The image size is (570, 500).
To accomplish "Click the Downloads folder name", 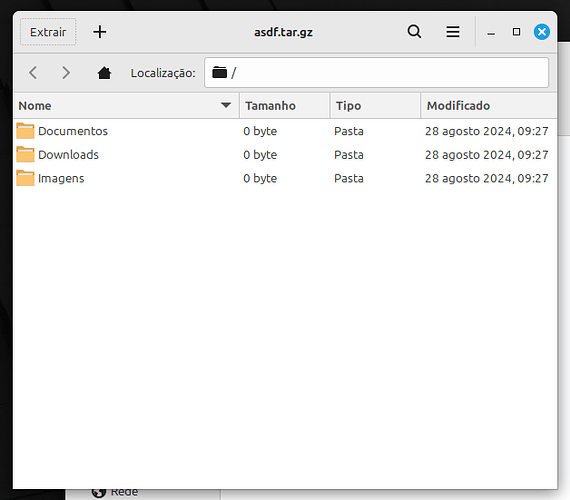I will [x=68, y=155].
